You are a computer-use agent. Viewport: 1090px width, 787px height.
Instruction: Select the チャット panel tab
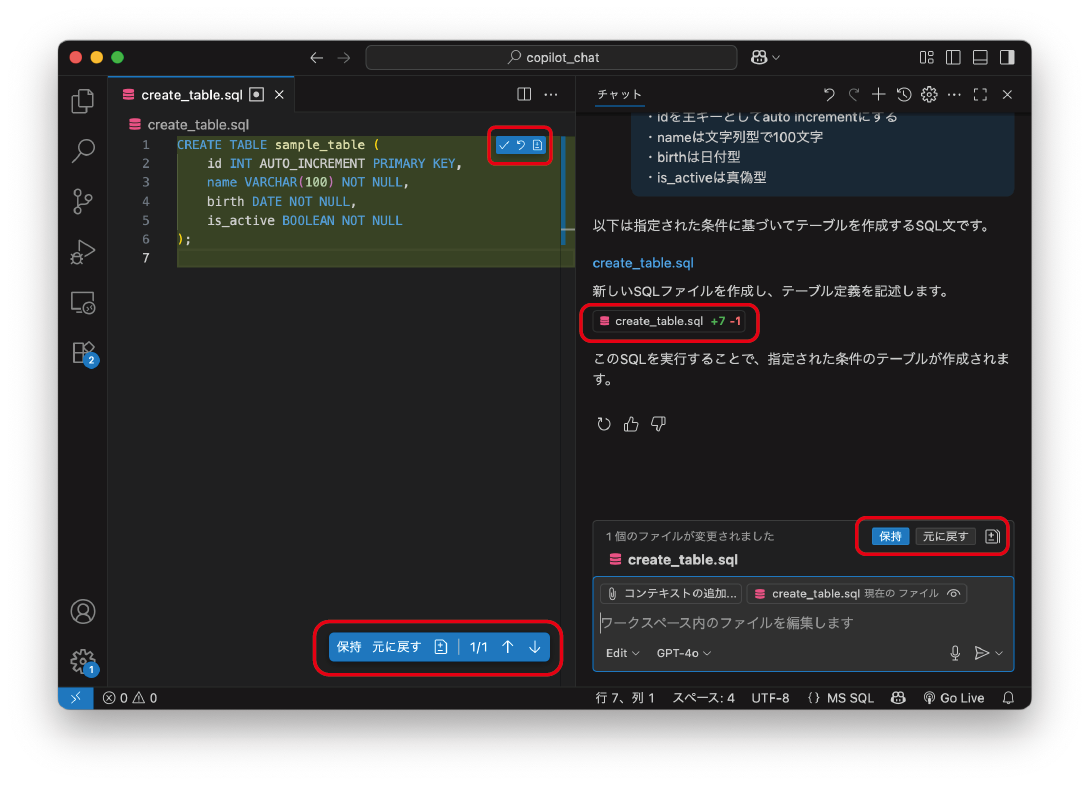619,95
